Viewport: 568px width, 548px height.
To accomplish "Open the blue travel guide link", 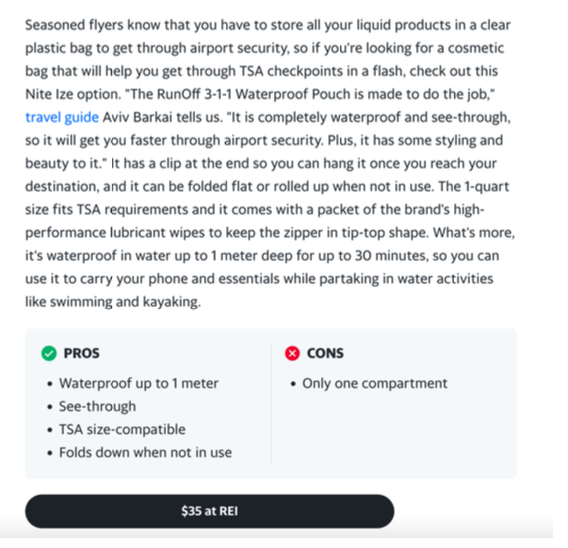I will [62, 117].
